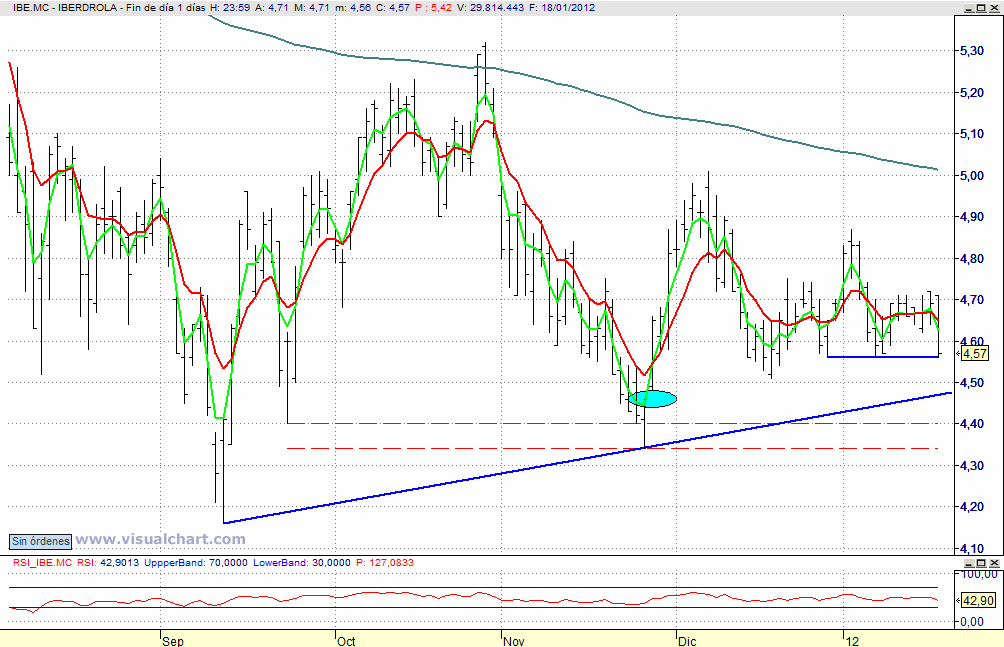Select the cyan ellipse drawing on chart
This screenshot has height=647, width=1004.
[x=652, y=399]
